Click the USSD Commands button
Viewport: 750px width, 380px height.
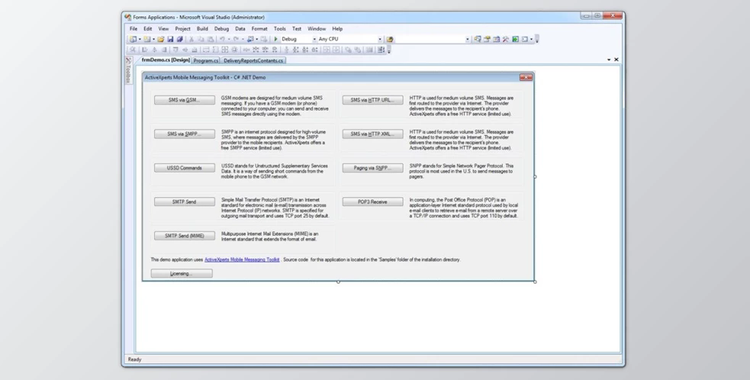(x=184, y=168)
